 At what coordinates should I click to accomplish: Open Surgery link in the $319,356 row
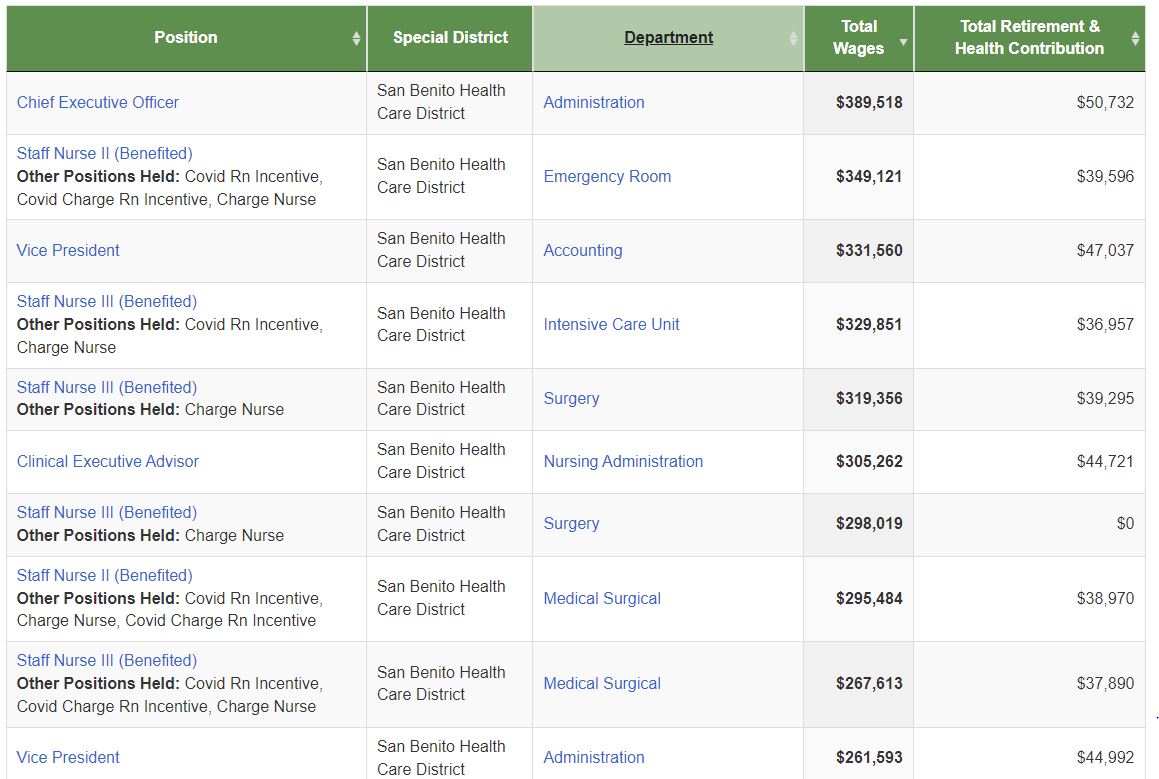point(571,398)
